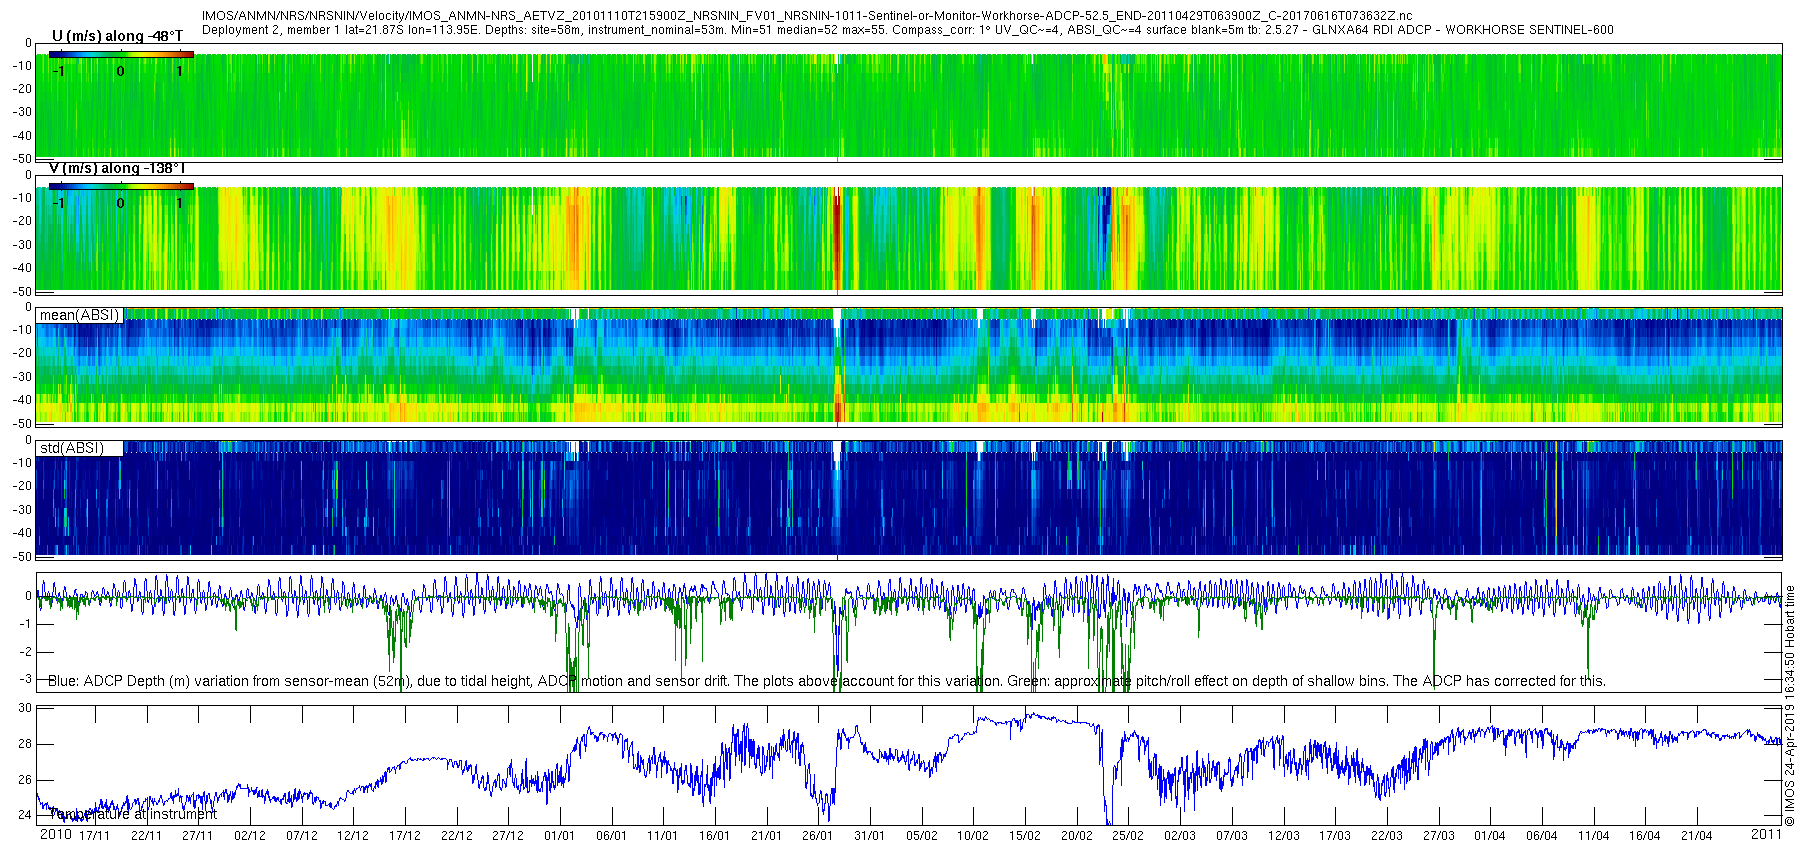Image resolution: width=1800 pixels, height=850 pixels.
Task: Click the '28' temperature axis tick
Action: coord(26,744)
